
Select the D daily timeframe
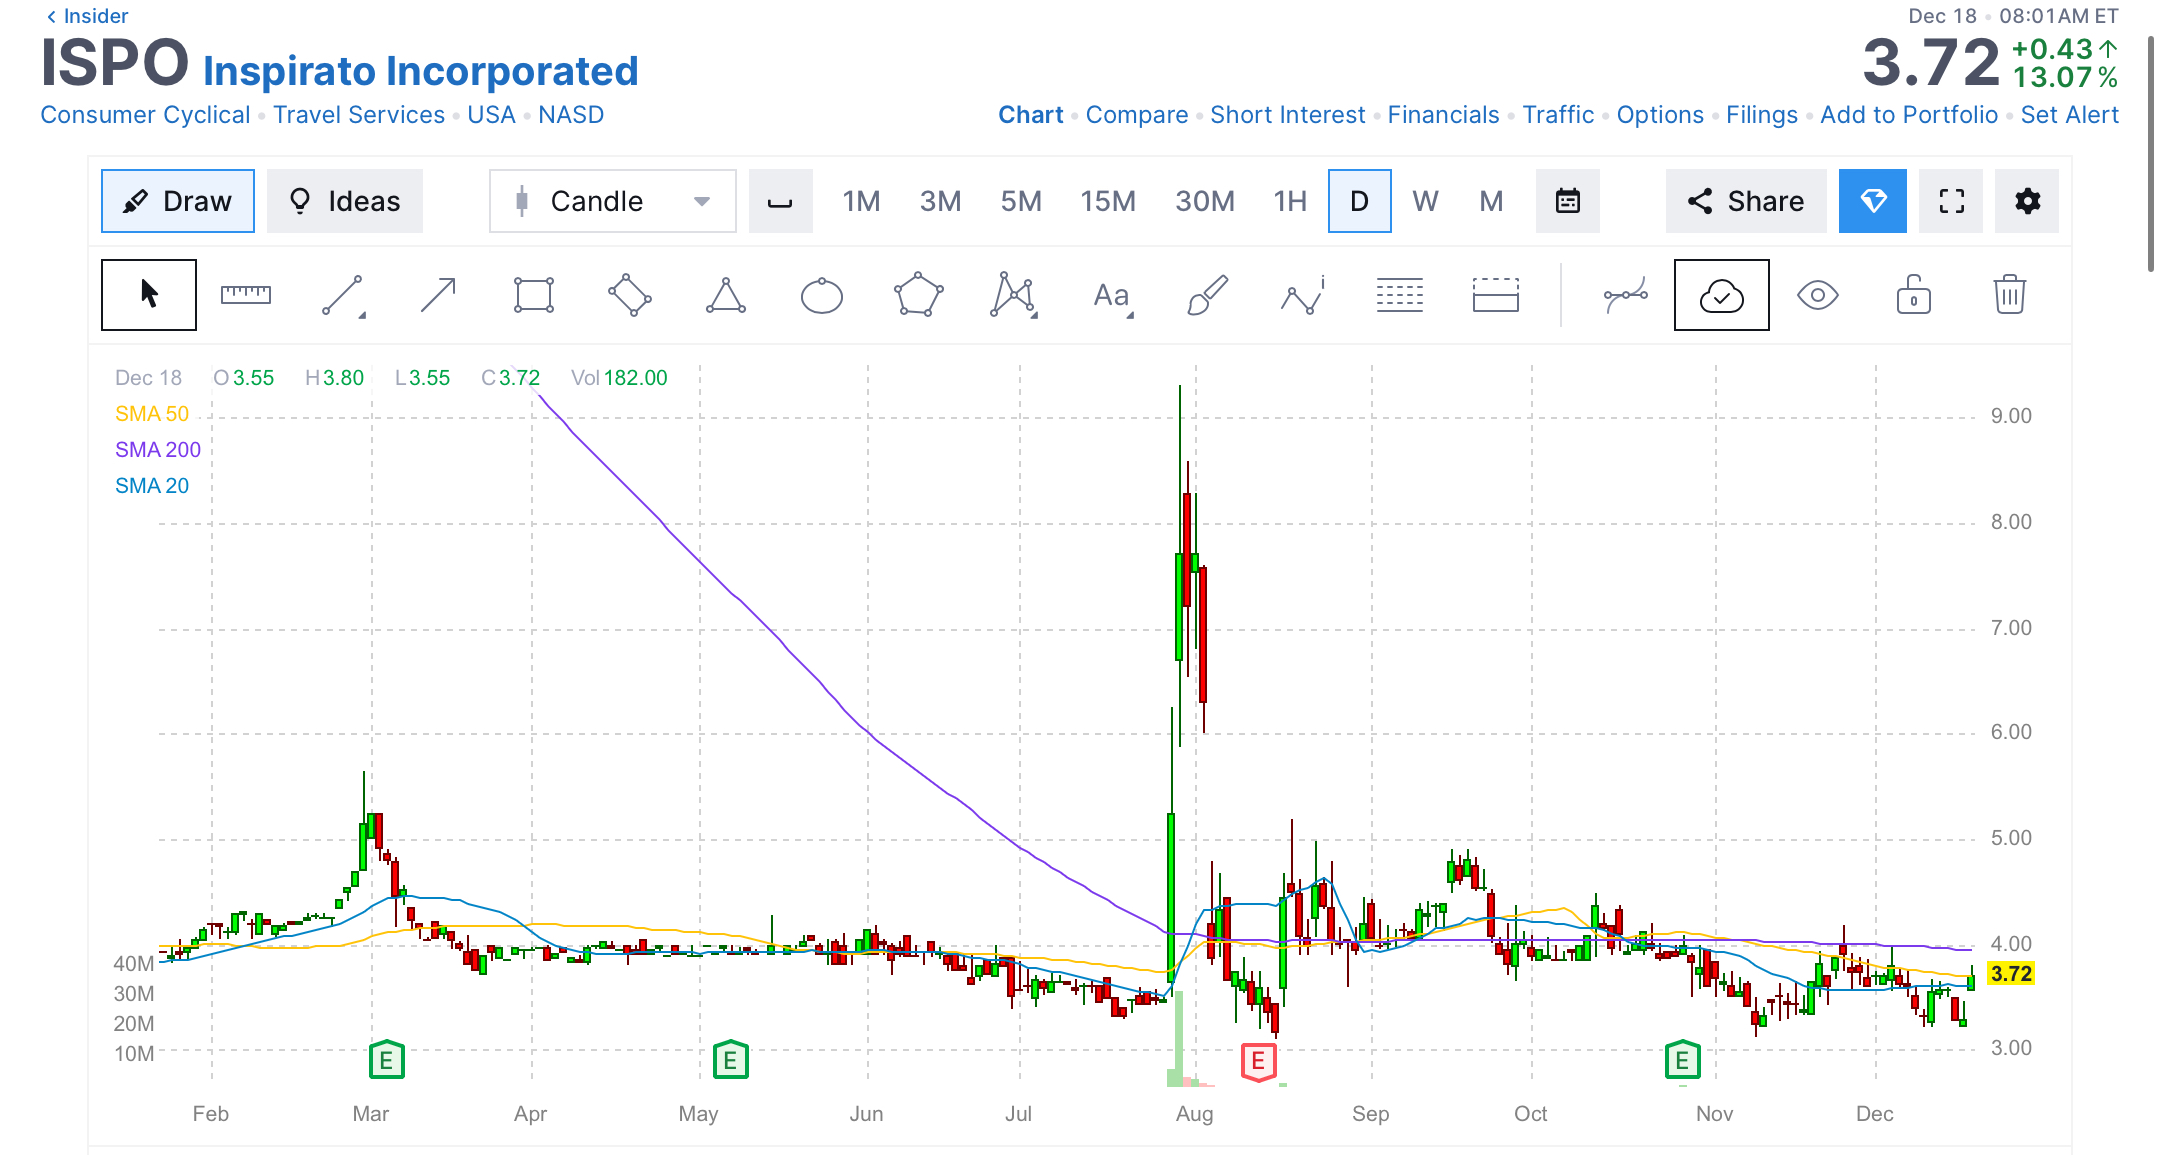tap(1359, 201)
